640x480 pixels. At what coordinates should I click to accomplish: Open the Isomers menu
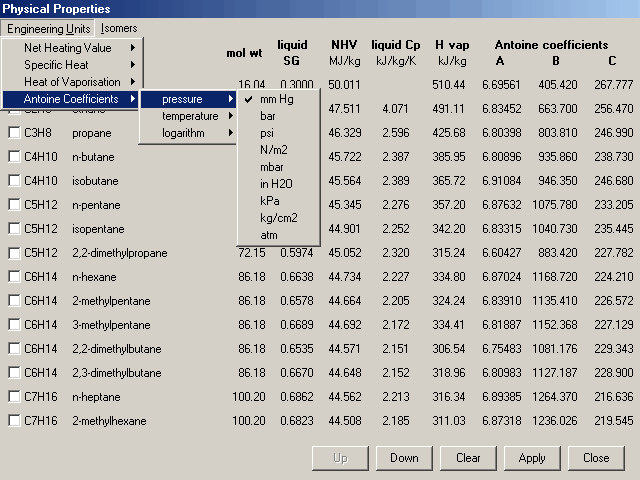[x=119, y=28]
